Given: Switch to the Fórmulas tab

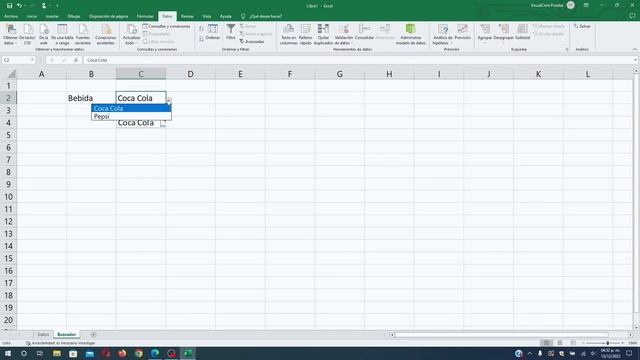Looking at the screenshot, I should (145, 16).
